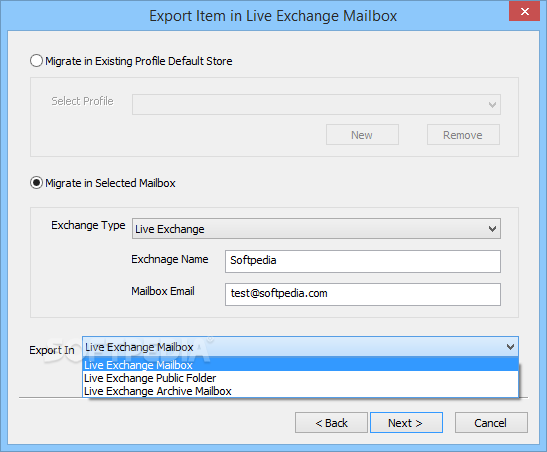Close the Export Item dialog window
This screenshot has width=547, height=452.
click(524, 12)
